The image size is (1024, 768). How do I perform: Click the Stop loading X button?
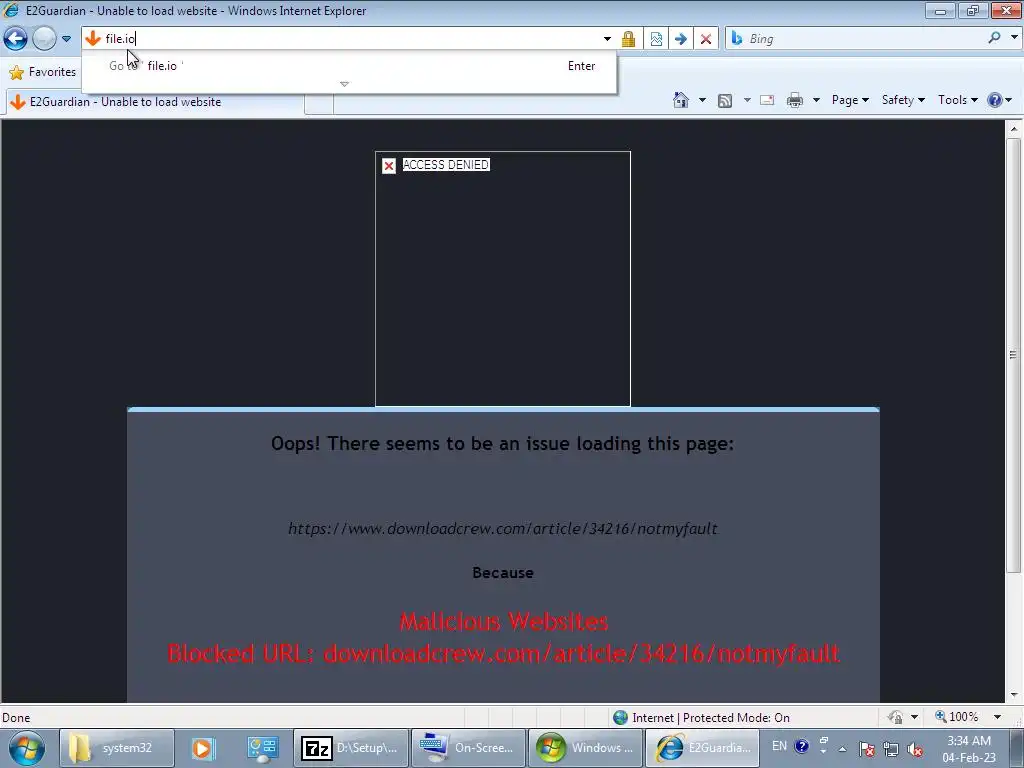(706, 39)
